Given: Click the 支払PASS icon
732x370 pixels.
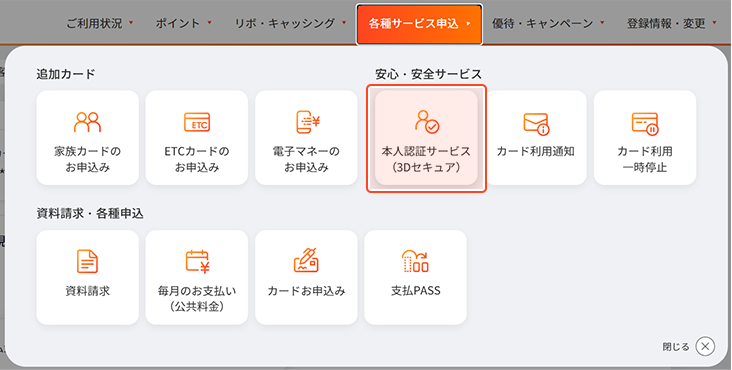Looking at the screenshot, I should point(415,261).
